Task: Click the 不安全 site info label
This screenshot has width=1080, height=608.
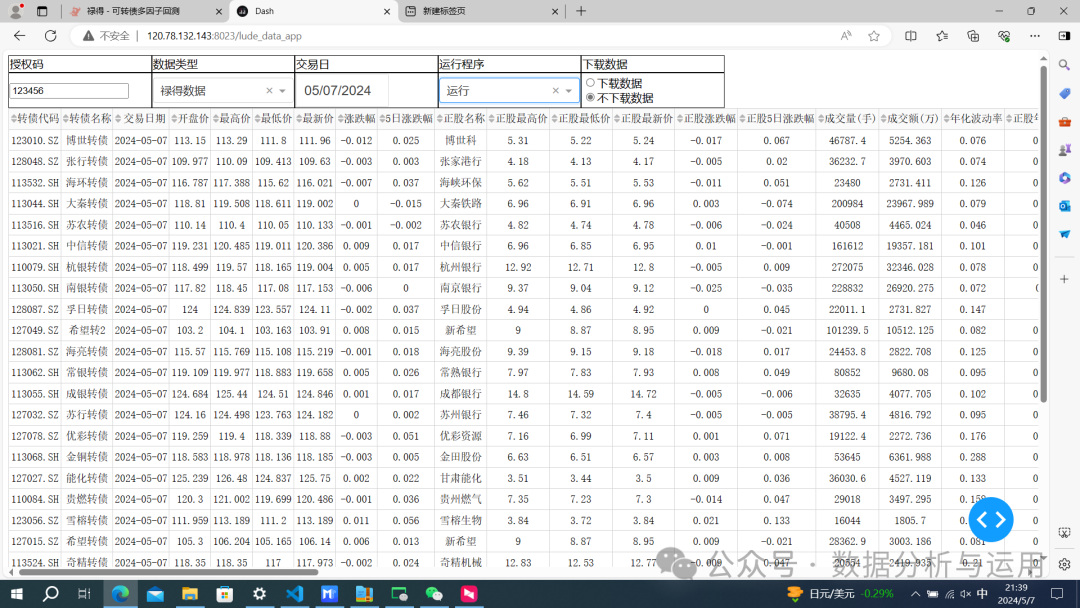Action: click(106, 36)
